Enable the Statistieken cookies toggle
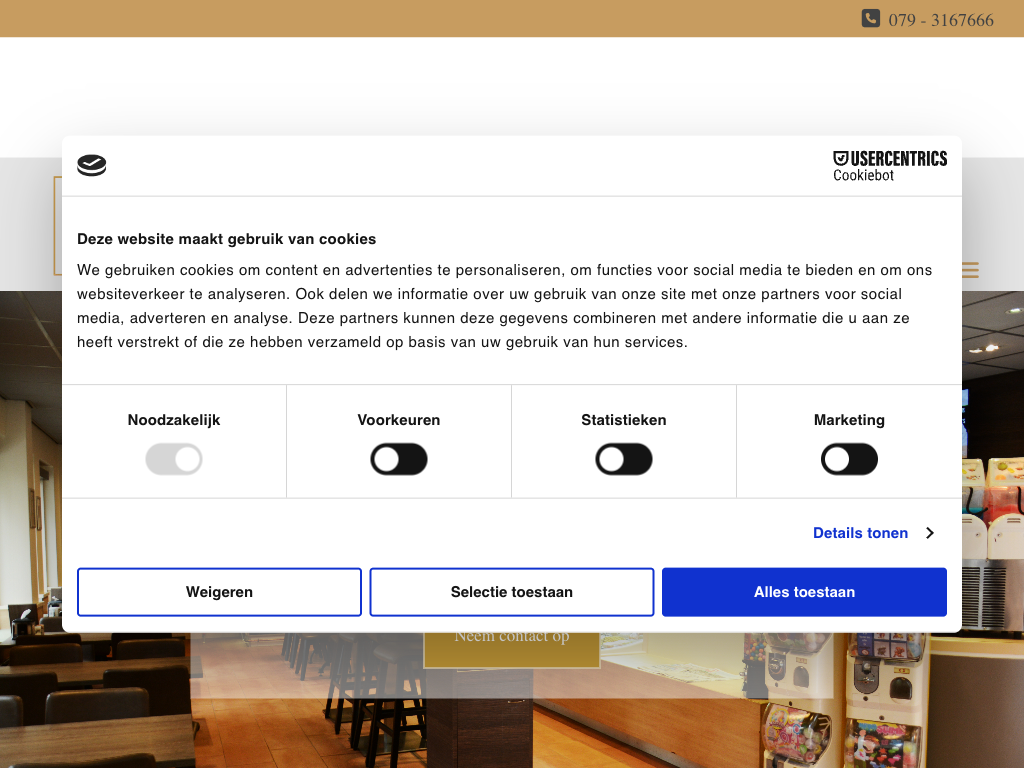This screenshot has height=768, width=1024. 624,460
